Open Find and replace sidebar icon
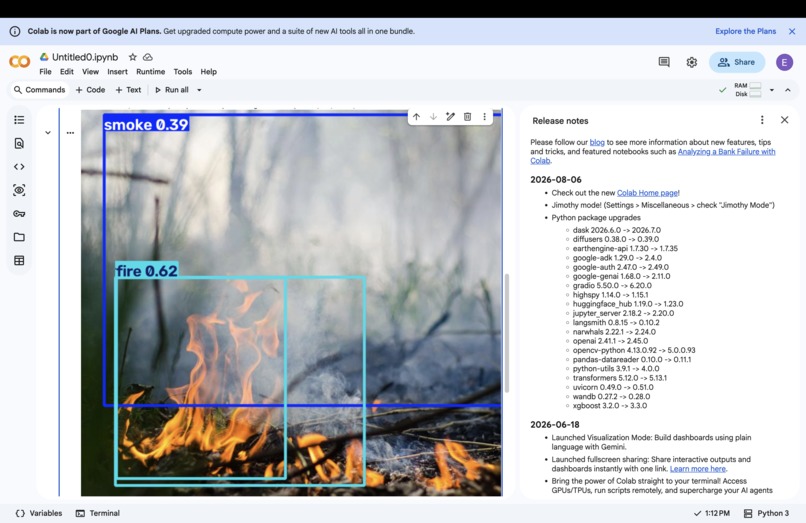Screen dimensions: 806x523 19,143
